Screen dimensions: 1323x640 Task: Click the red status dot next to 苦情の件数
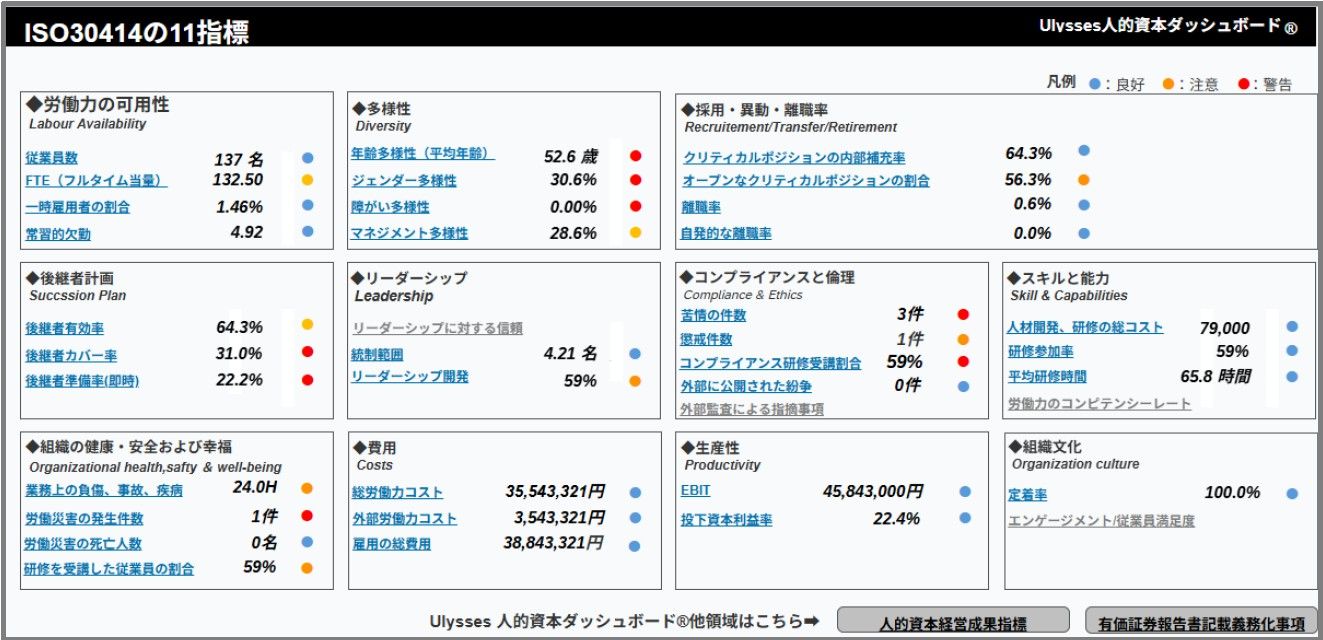(x=963, y=315)
